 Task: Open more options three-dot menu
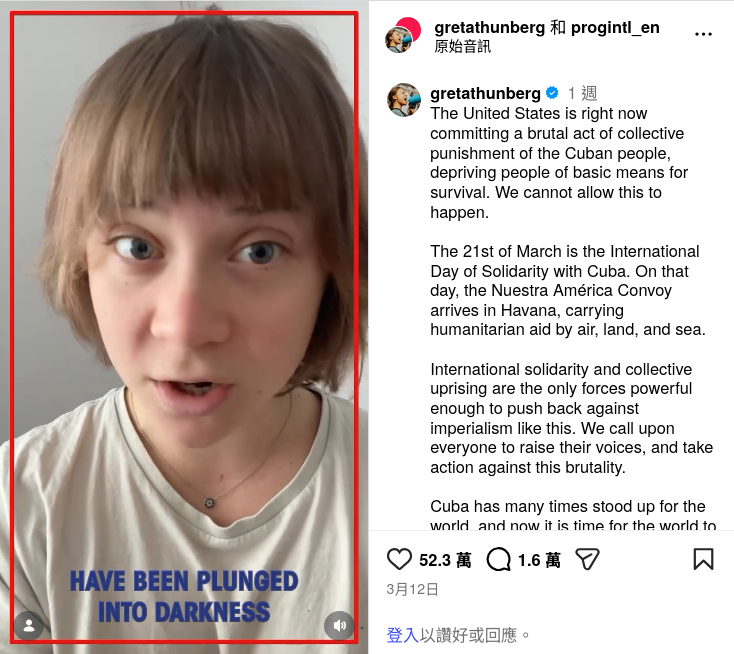tap(703, 34)
